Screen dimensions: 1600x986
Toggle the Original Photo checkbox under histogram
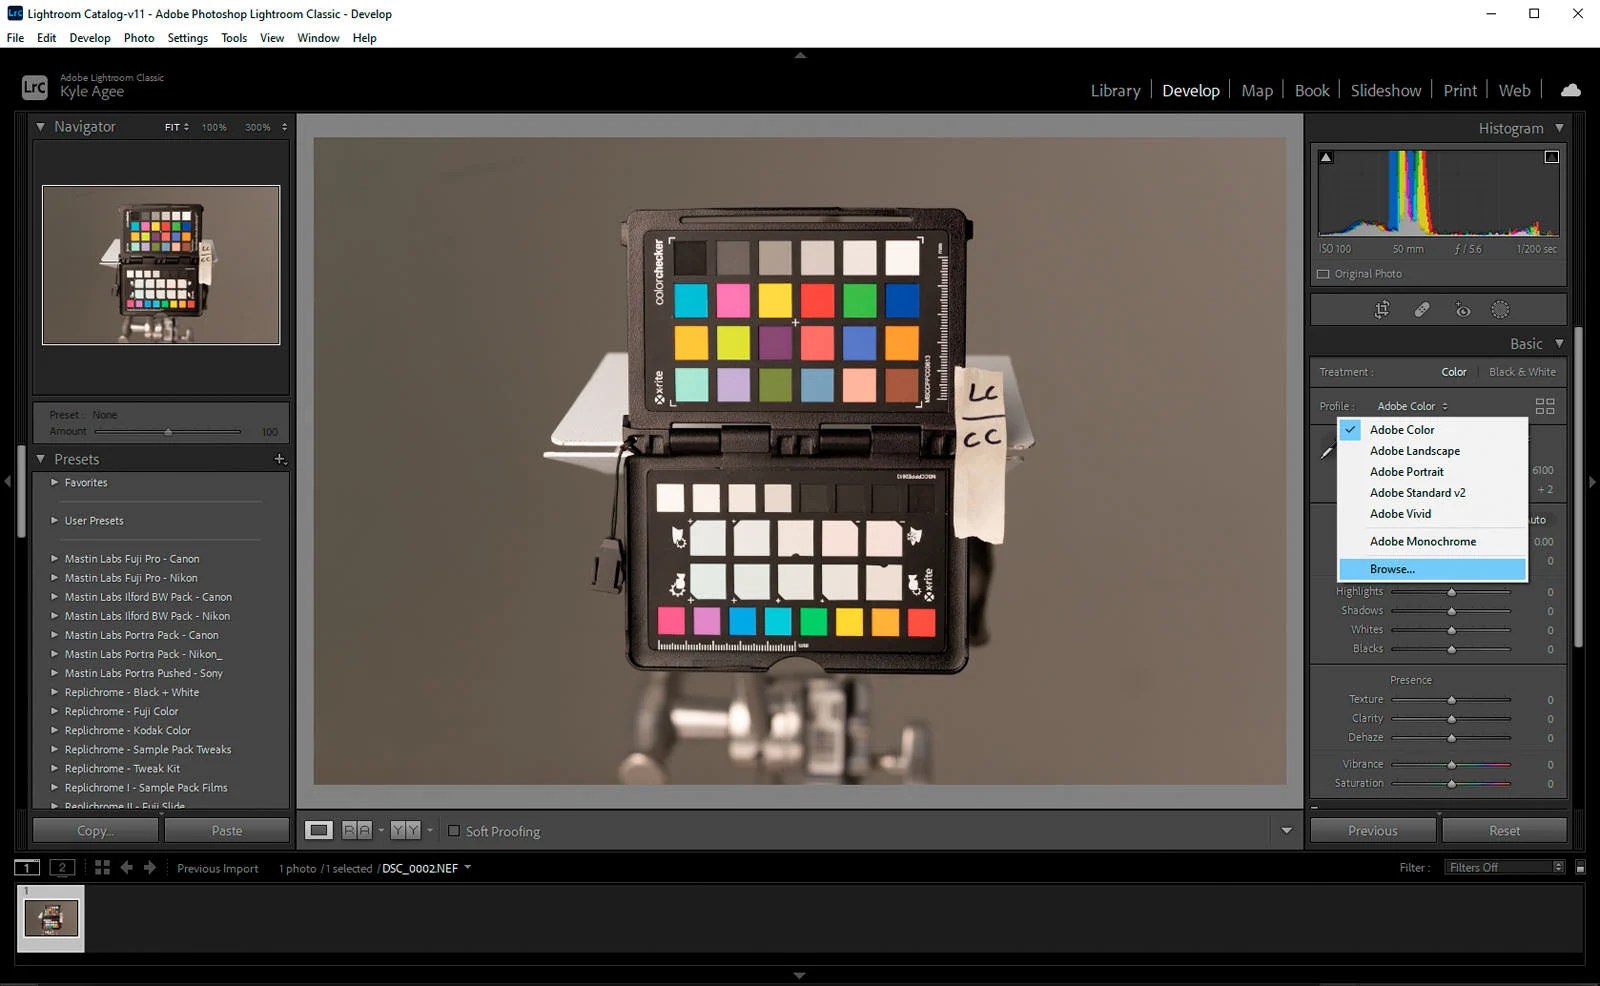(x=1322, y=273)
